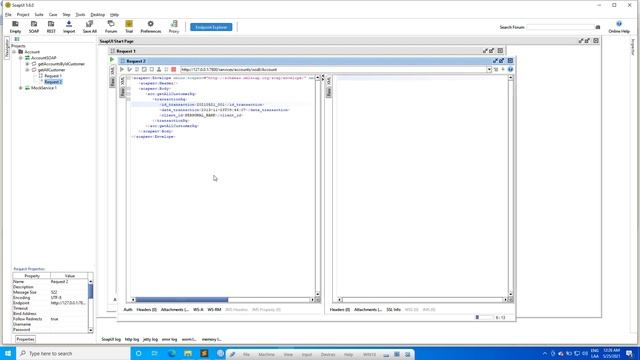This screenshot has width=640, height=360.
Task: Click the grid icon atop Navigator panel
Action: coord(17,39)
